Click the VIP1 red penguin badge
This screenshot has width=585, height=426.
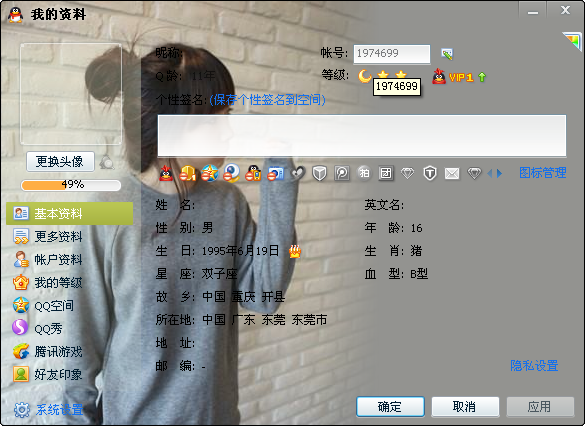439,76
